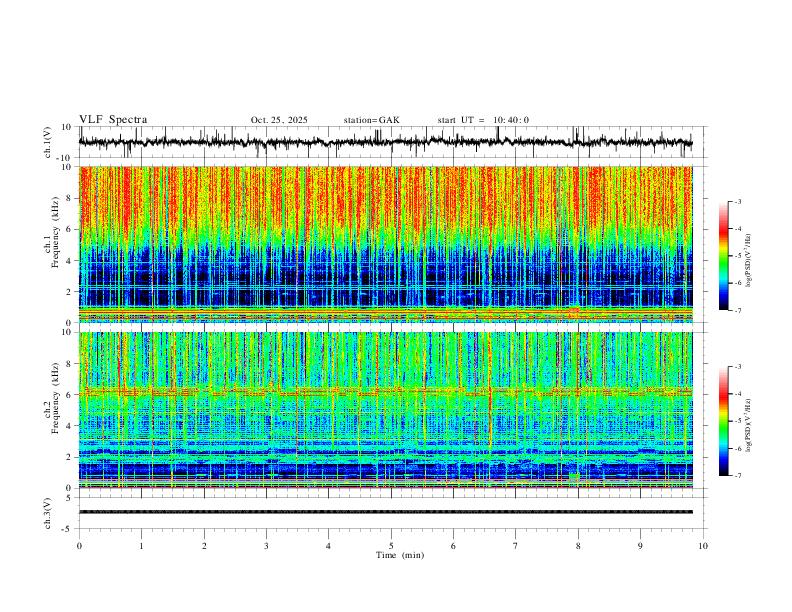Click the red vertical streak near 6.6 min in ch.2
Screen dimensions: 792x612
pyautogui.click(x=489, y=391)
